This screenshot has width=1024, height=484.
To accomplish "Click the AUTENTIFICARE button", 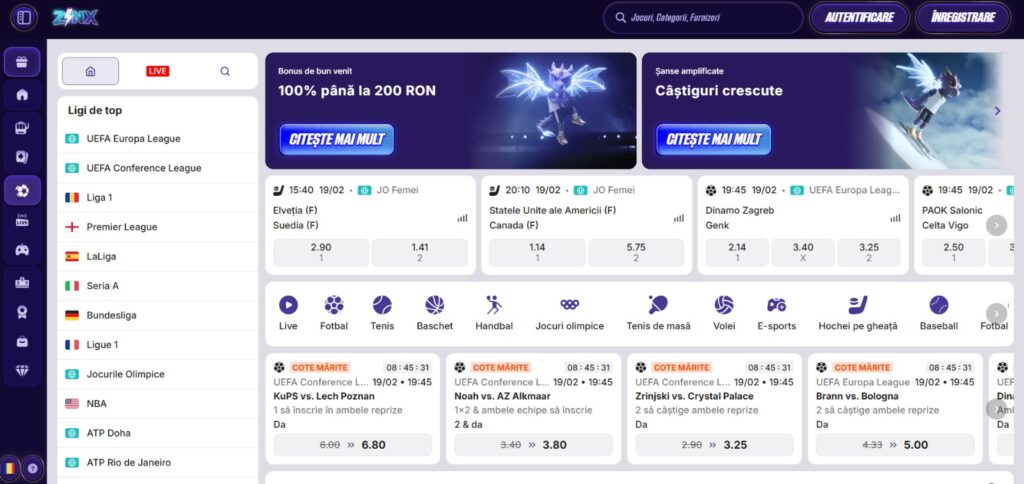I will pos(858,17).
